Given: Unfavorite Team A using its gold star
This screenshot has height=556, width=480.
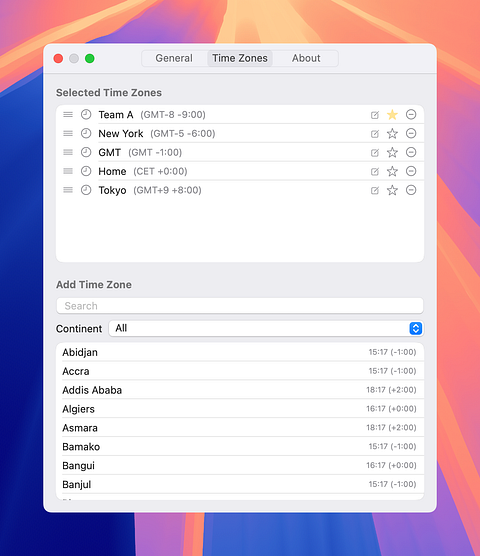Looking at the screenshot, I should [392, 115].
